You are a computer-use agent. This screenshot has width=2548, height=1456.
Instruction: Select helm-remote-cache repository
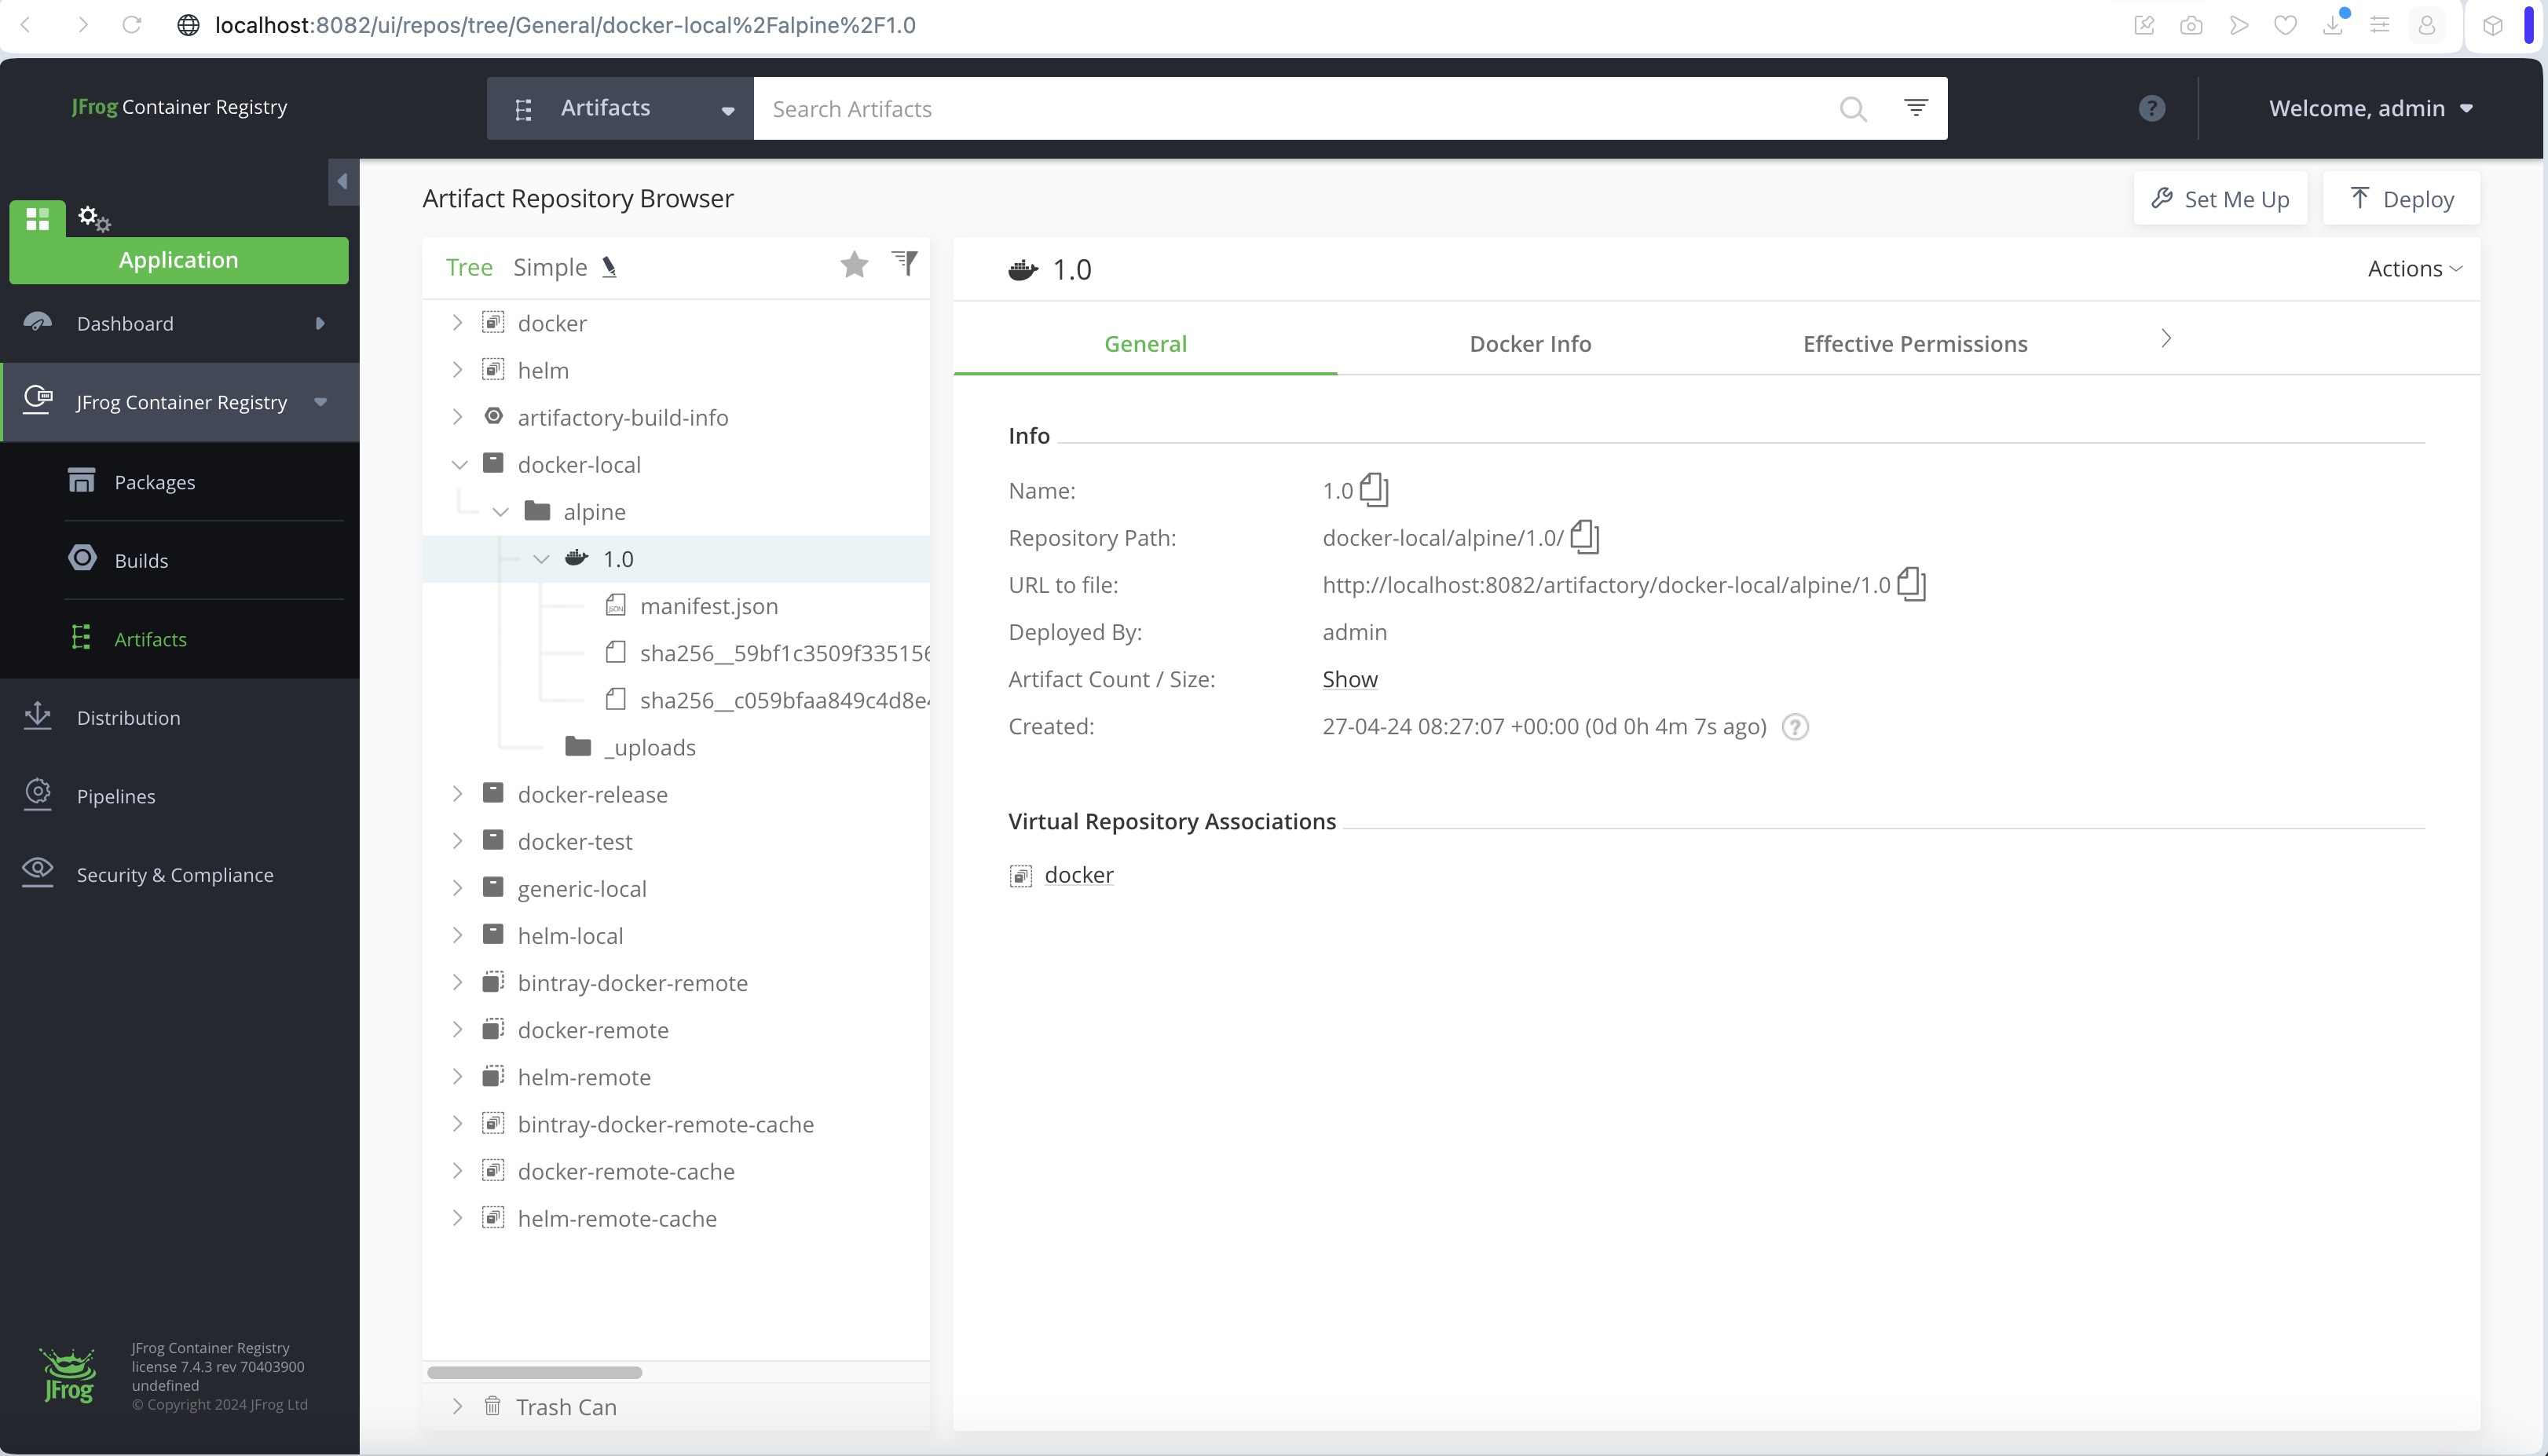tap(617, 1218)
